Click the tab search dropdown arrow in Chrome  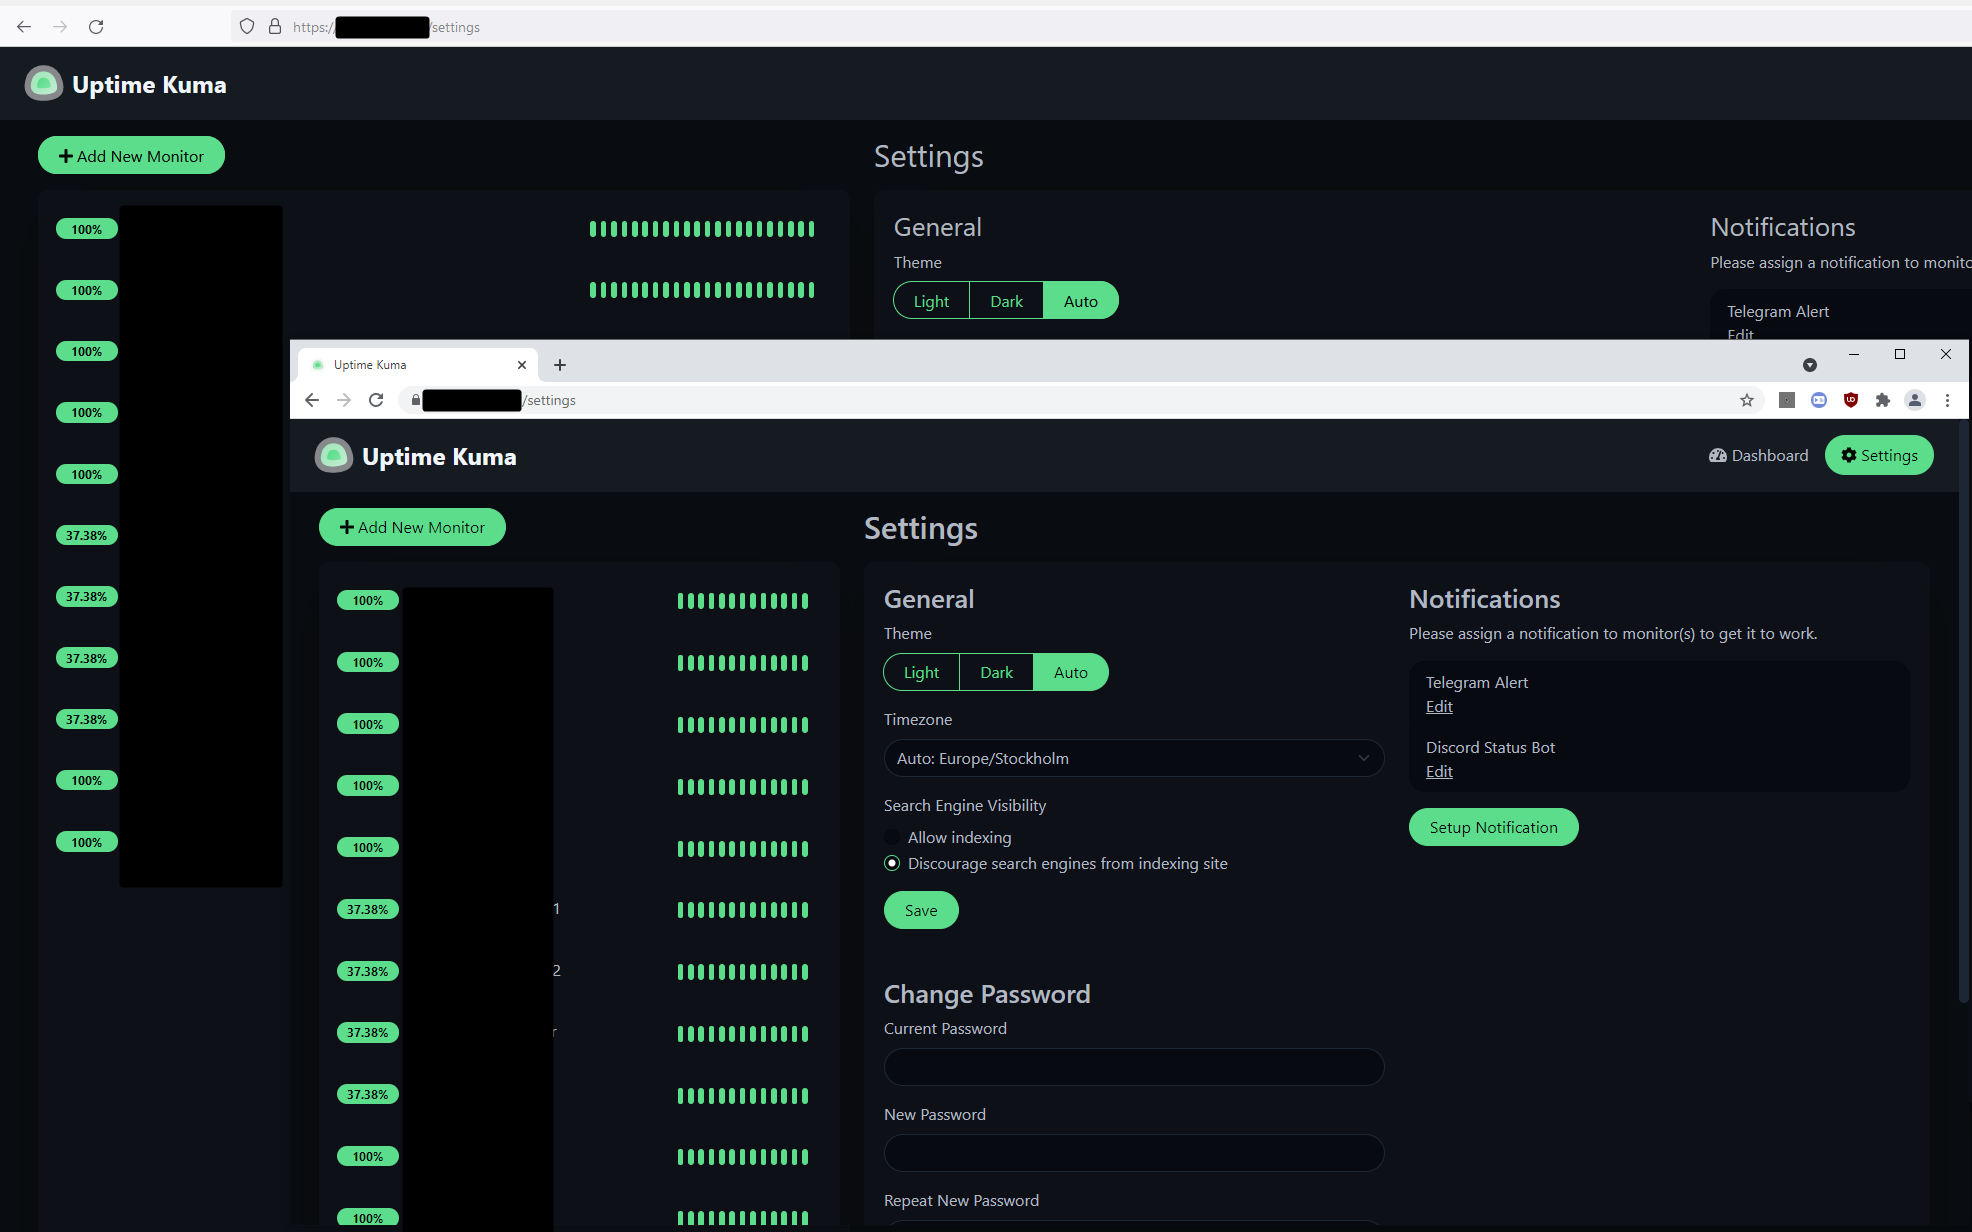1810,365
